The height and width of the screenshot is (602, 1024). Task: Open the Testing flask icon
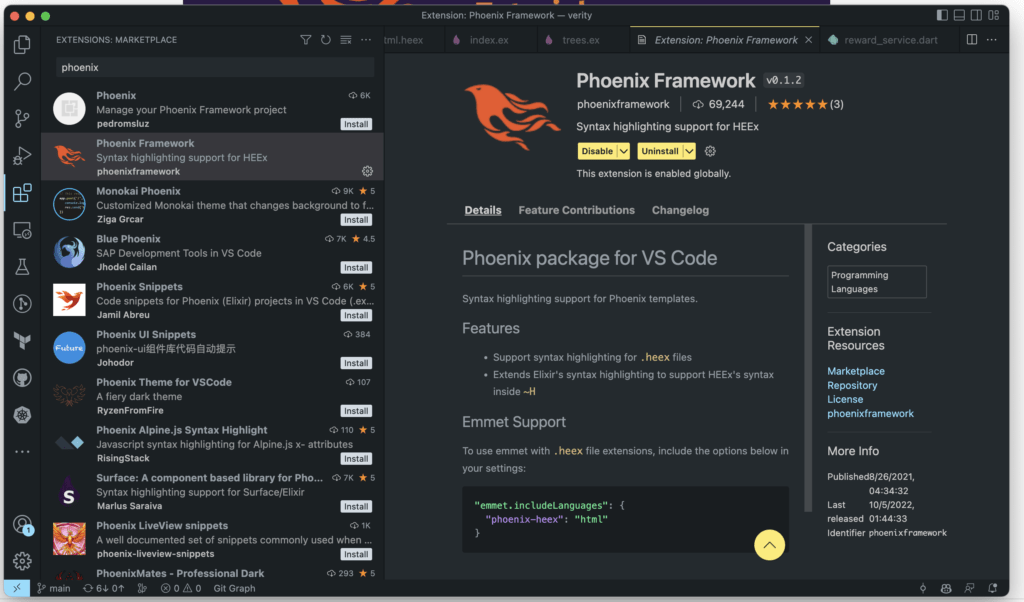22,266
